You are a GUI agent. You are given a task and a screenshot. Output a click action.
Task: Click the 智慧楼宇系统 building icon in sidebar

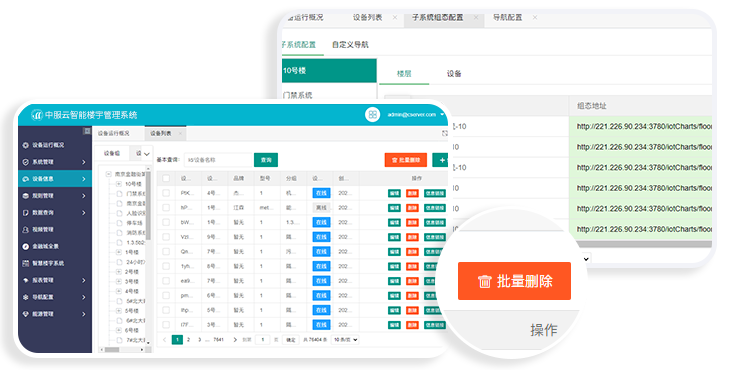tap(26, 263)
